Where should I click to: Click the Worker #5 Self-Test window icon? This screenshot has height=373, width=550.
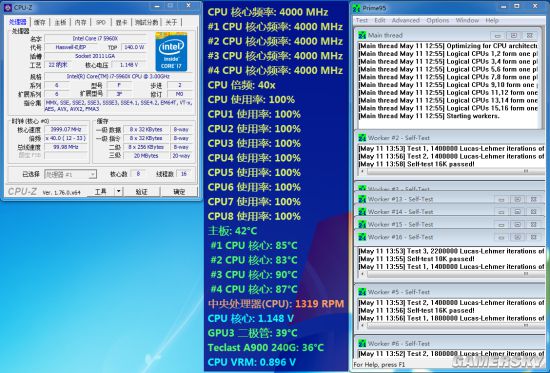(x=362, y=292)
